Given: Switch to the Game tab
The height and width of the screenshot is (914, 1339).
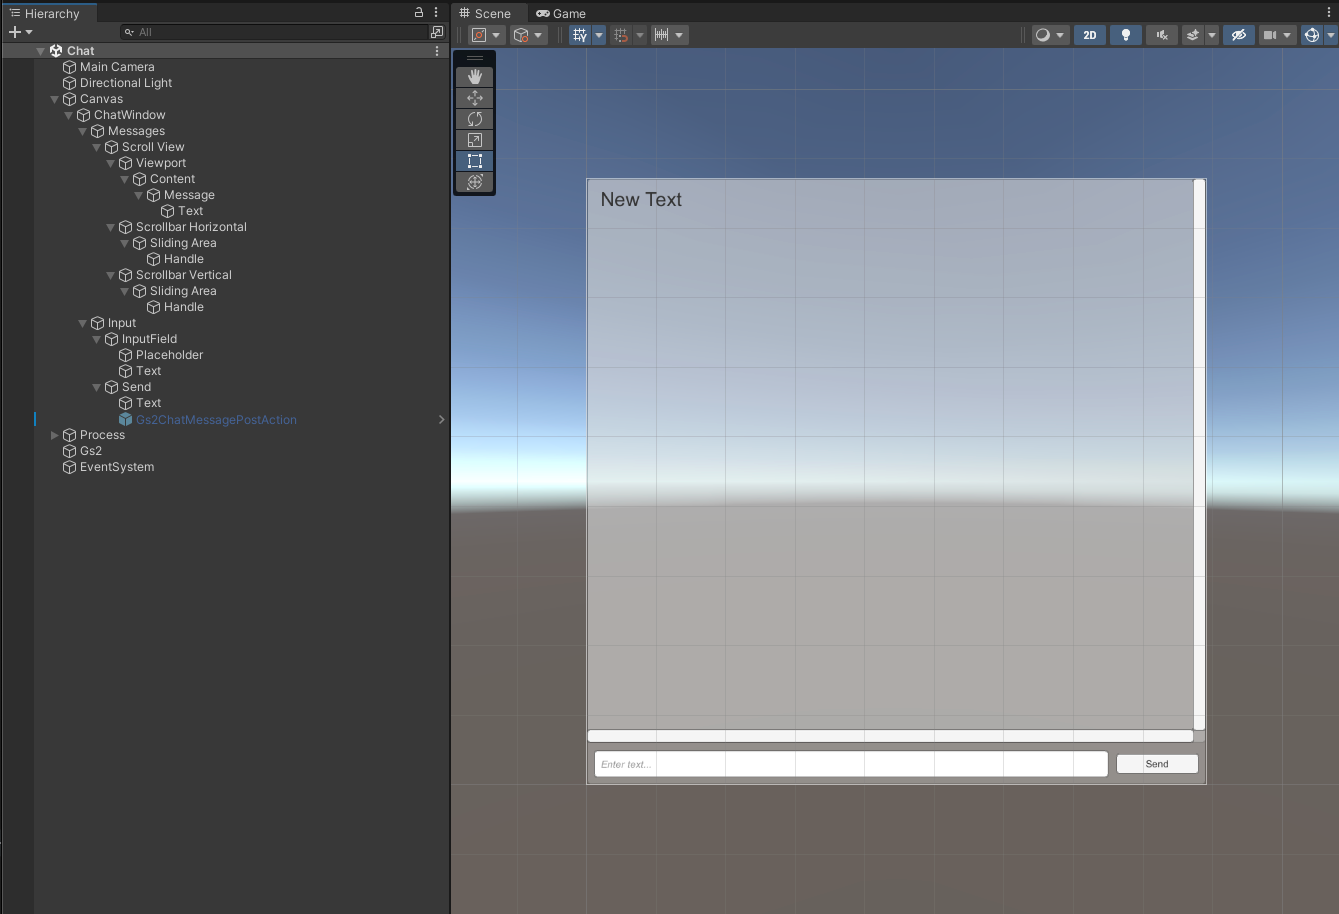Looking at the screenshot, I should click(x=561, y=13).
